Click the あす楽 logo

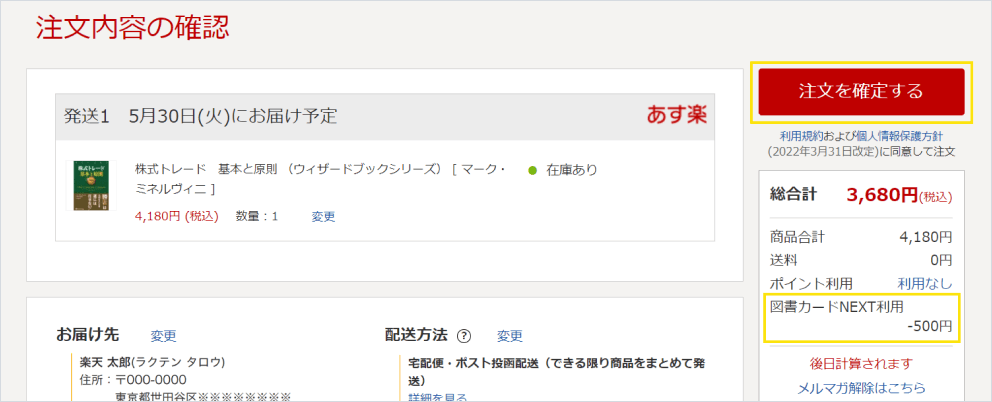[676, 115]
